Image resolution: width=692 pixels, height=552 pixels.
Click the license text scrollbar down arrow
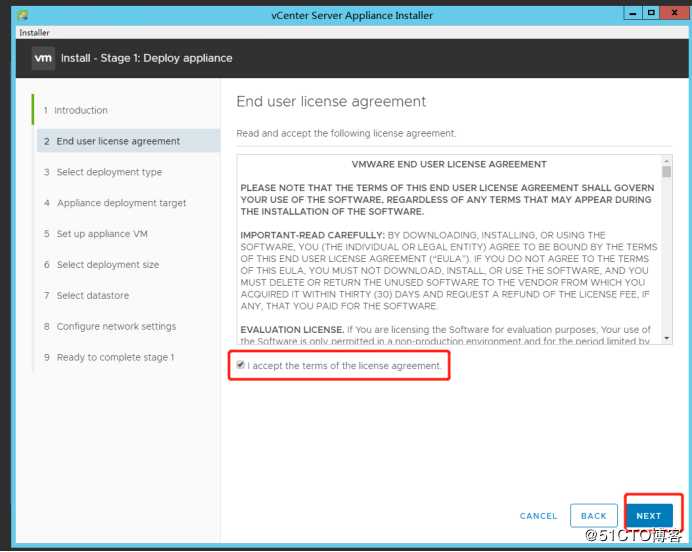[666, 338]
